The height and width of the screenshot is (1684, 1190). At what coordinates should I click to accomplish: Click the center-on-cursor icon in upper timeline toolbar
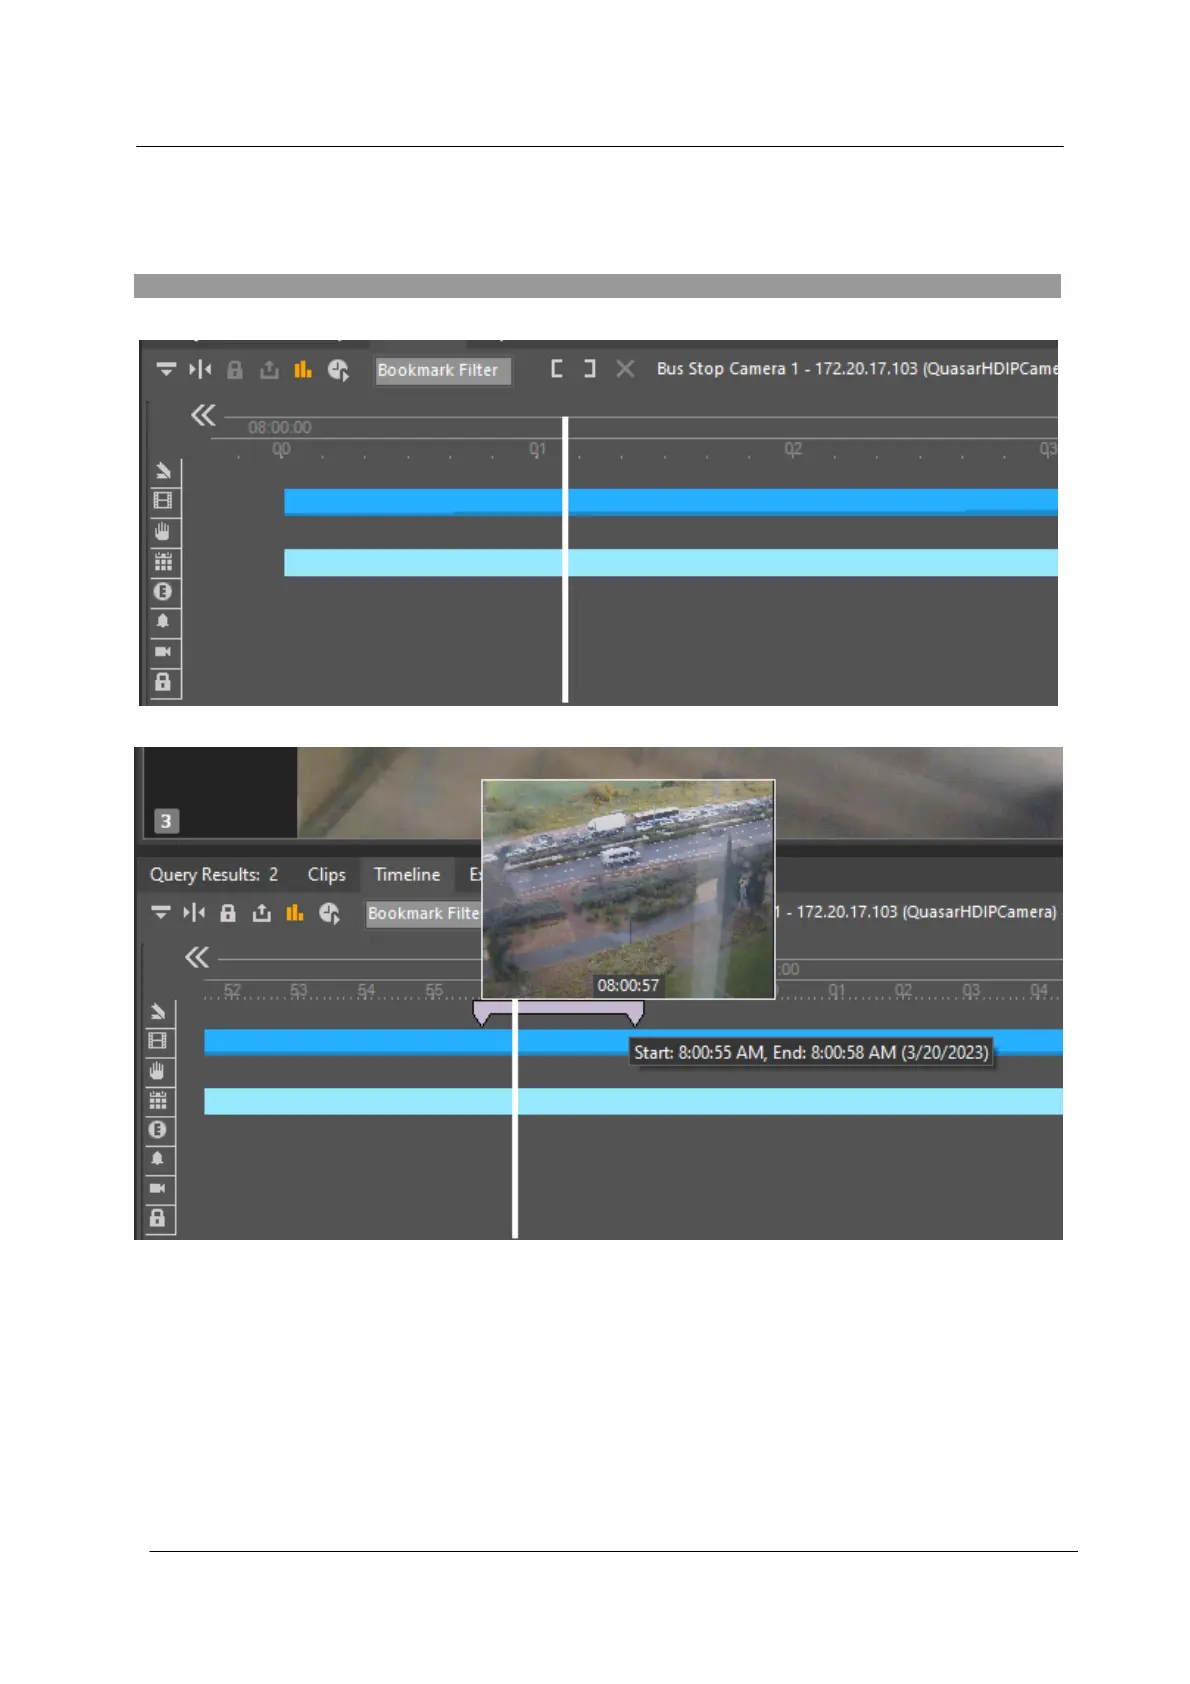tap(200, 370)
